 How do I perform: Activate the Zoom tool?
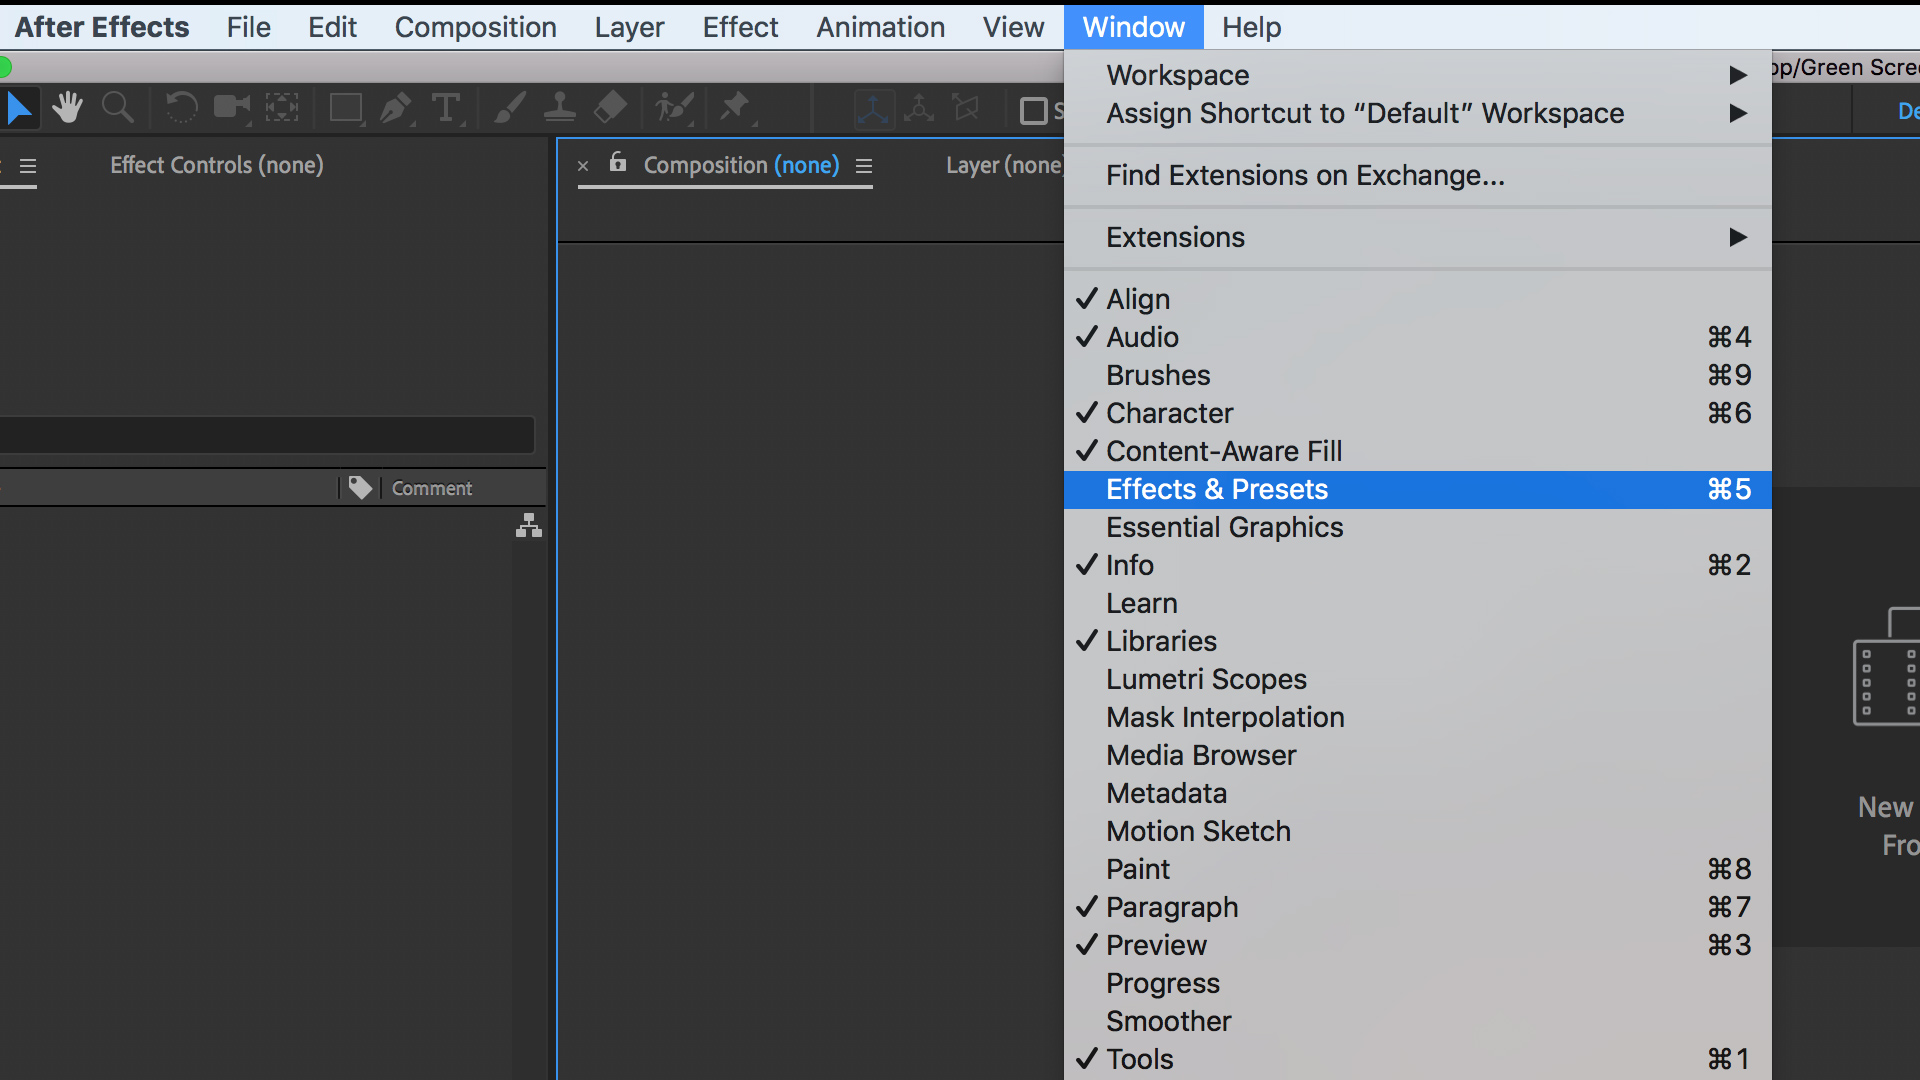tap(117, 107)
